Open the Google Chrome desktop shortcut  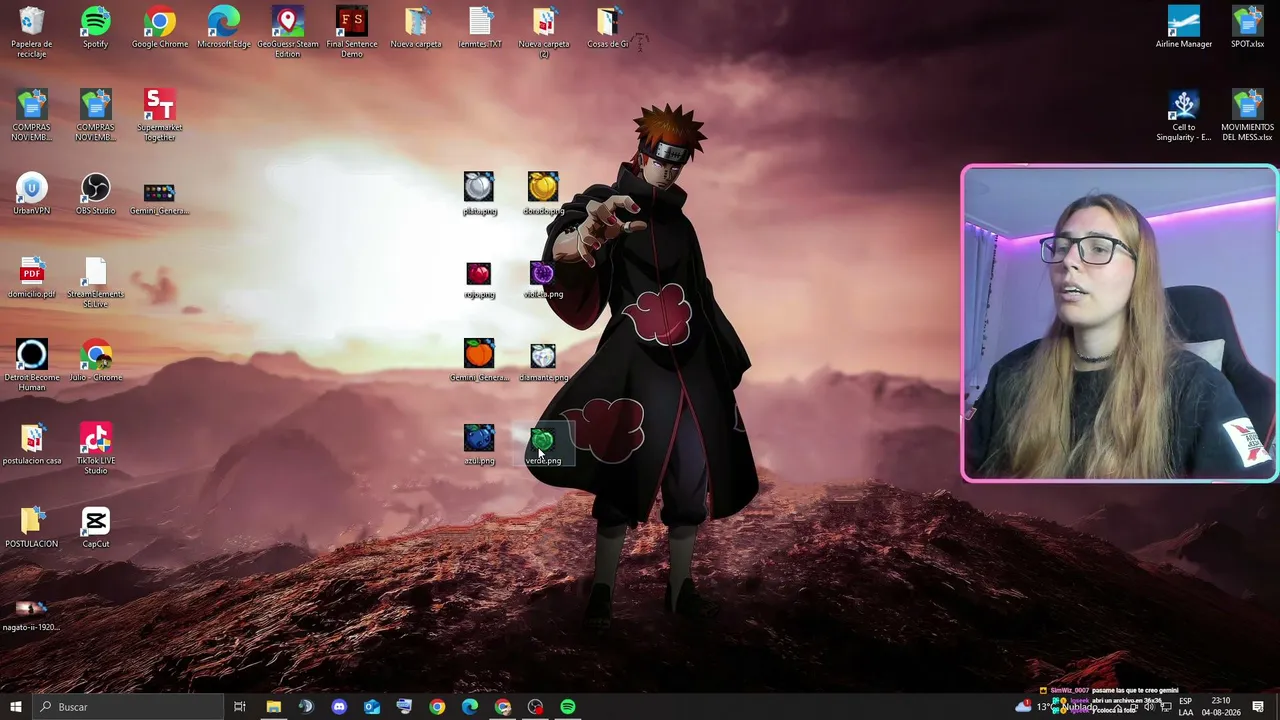pyautogui.click(x=159, y=27)
